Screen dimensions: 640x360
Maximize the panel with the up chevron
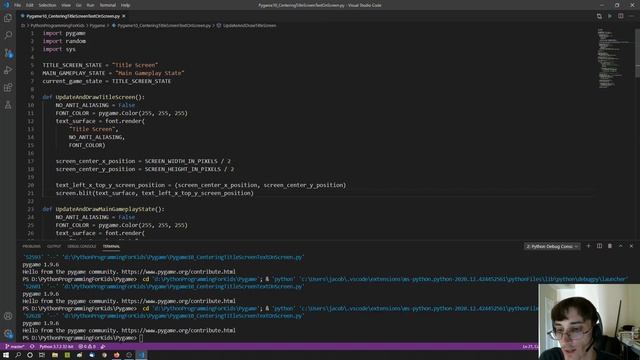click(x=620, y=246)
